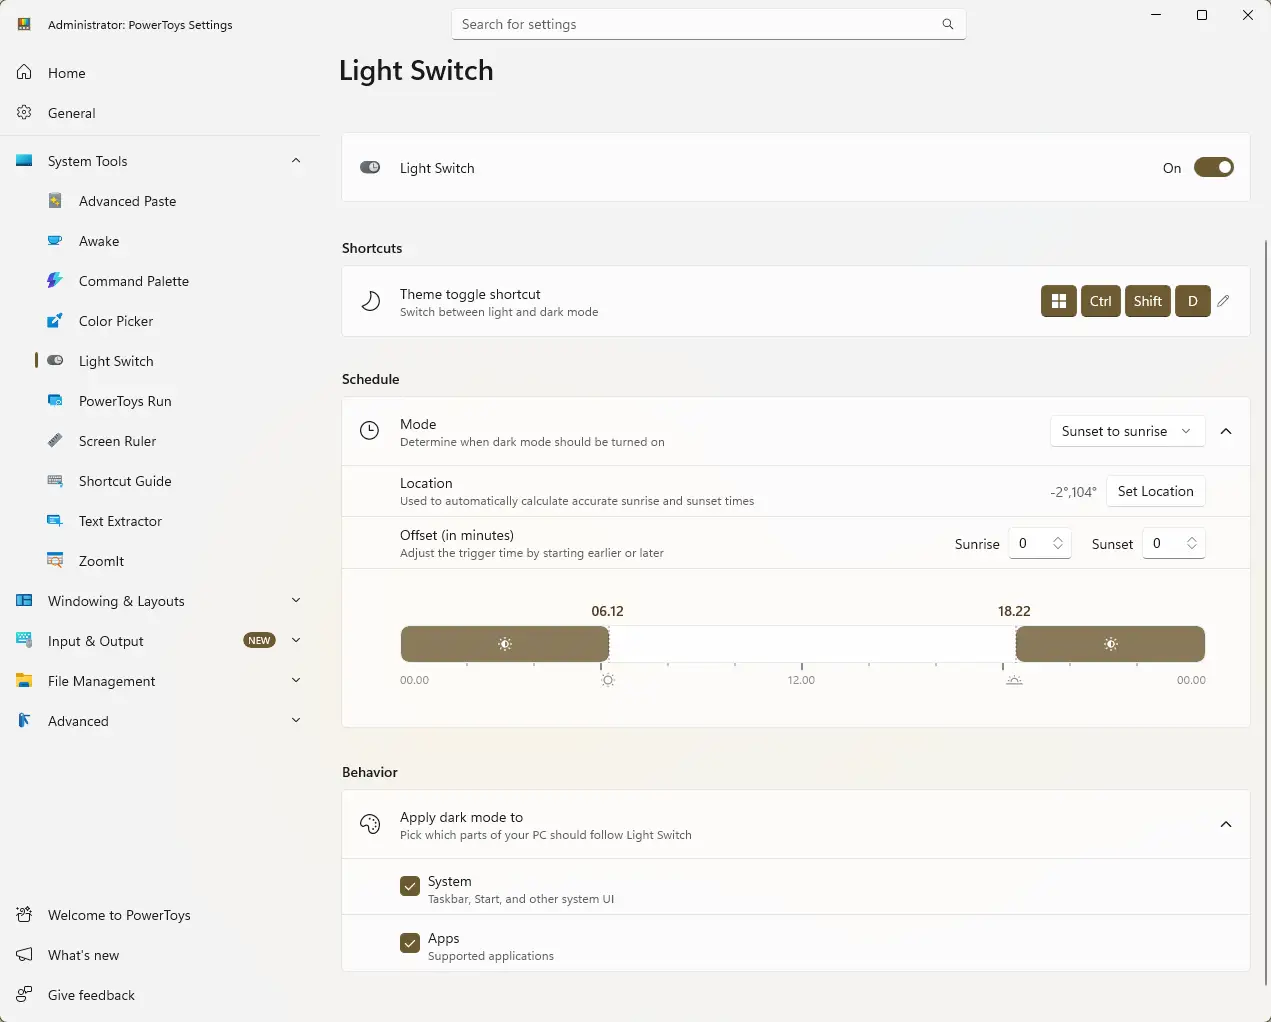The height and width of the screenshot is (1022, 1271).
Task: Edit the theme toggle shortcut via pencil icon
Action: [1224, 301]
